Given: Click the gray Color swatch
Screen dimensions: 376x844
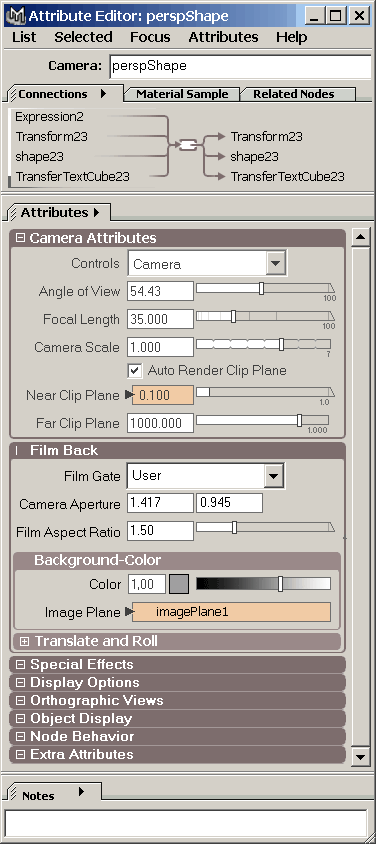Looking at the screenshot, I should [x=179, y=584].
